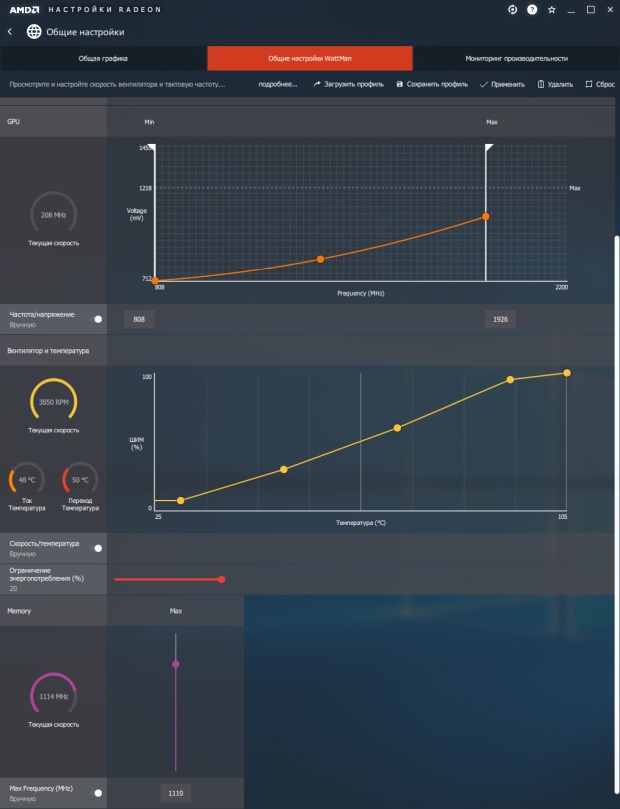The height and width of the screenshot is (809, 620).
Task: Select the third yellow fan curve point
Action: click(397, 428)
